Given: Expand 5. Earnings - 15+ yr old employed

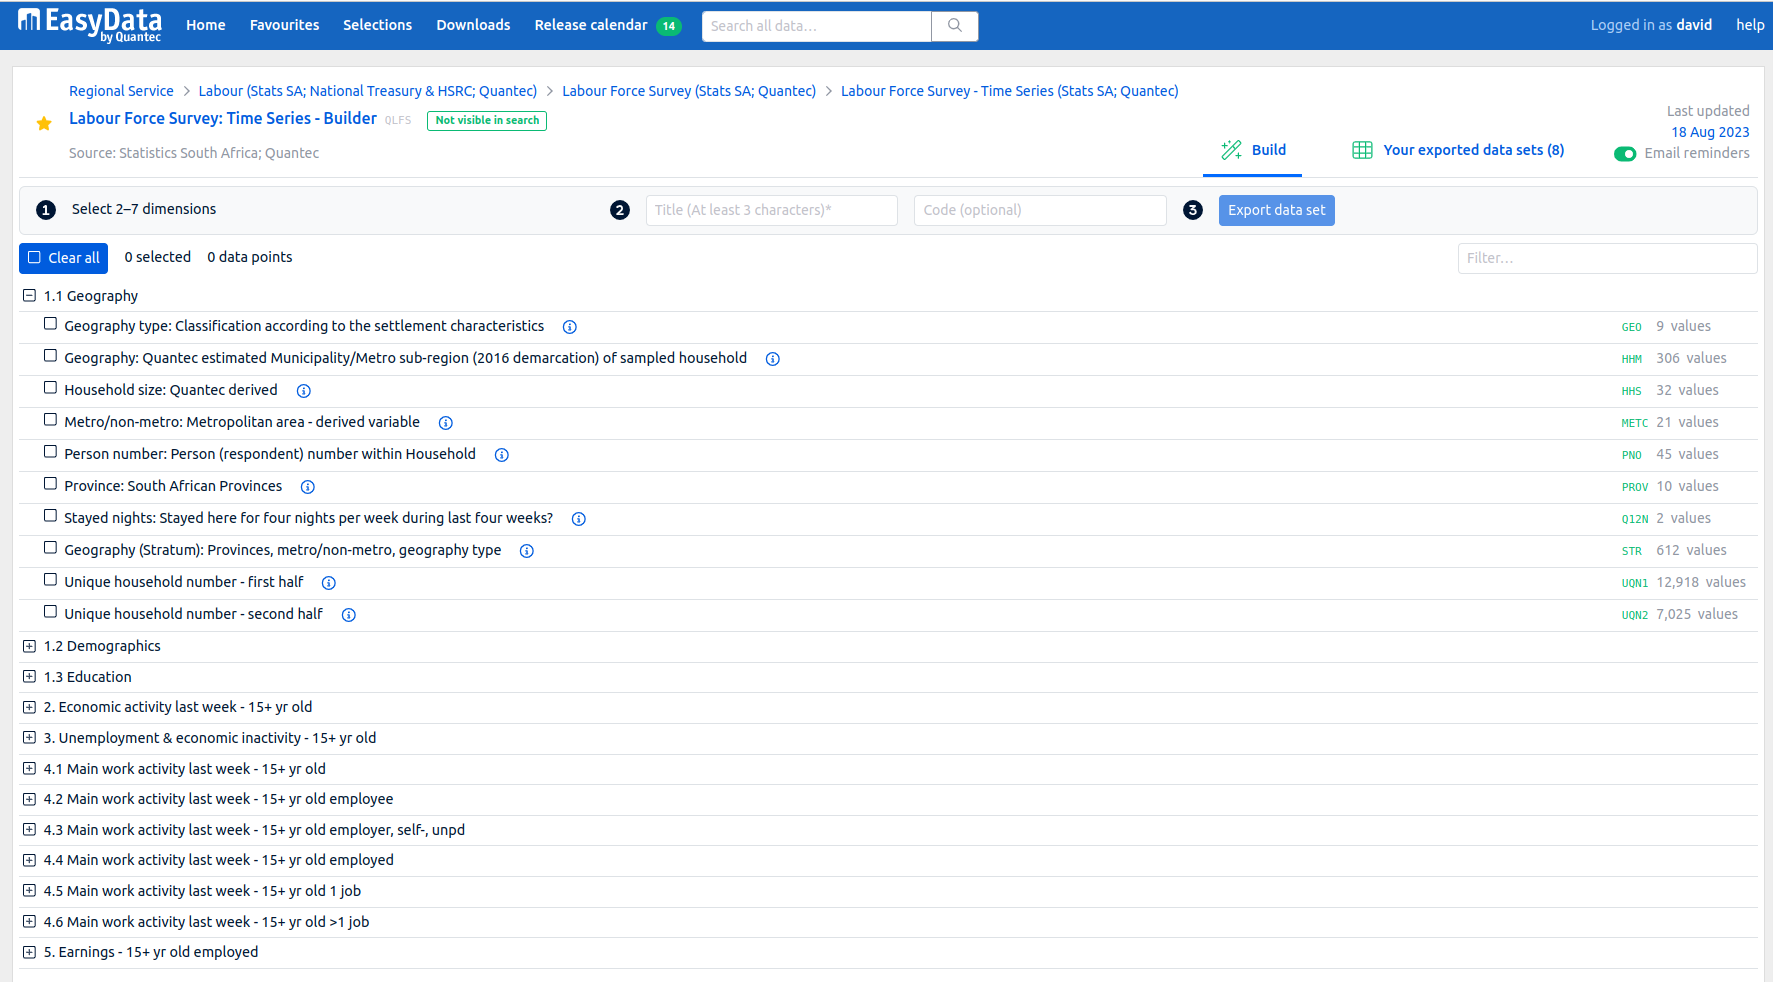Looking at the screenshot, I should pos(30,952).
